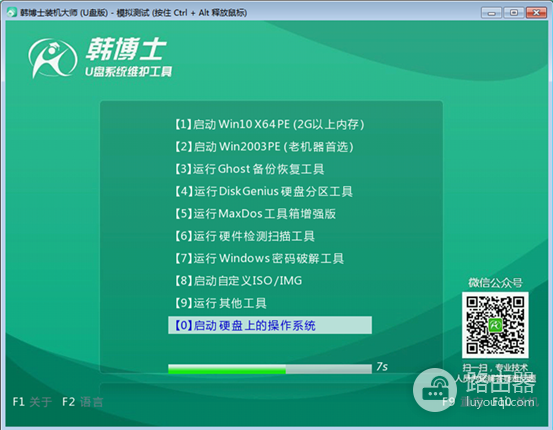Open 【6】运行硬件检测扫描工具
The height and width of the screenshot is (430, 553).
tap(244, 236)
